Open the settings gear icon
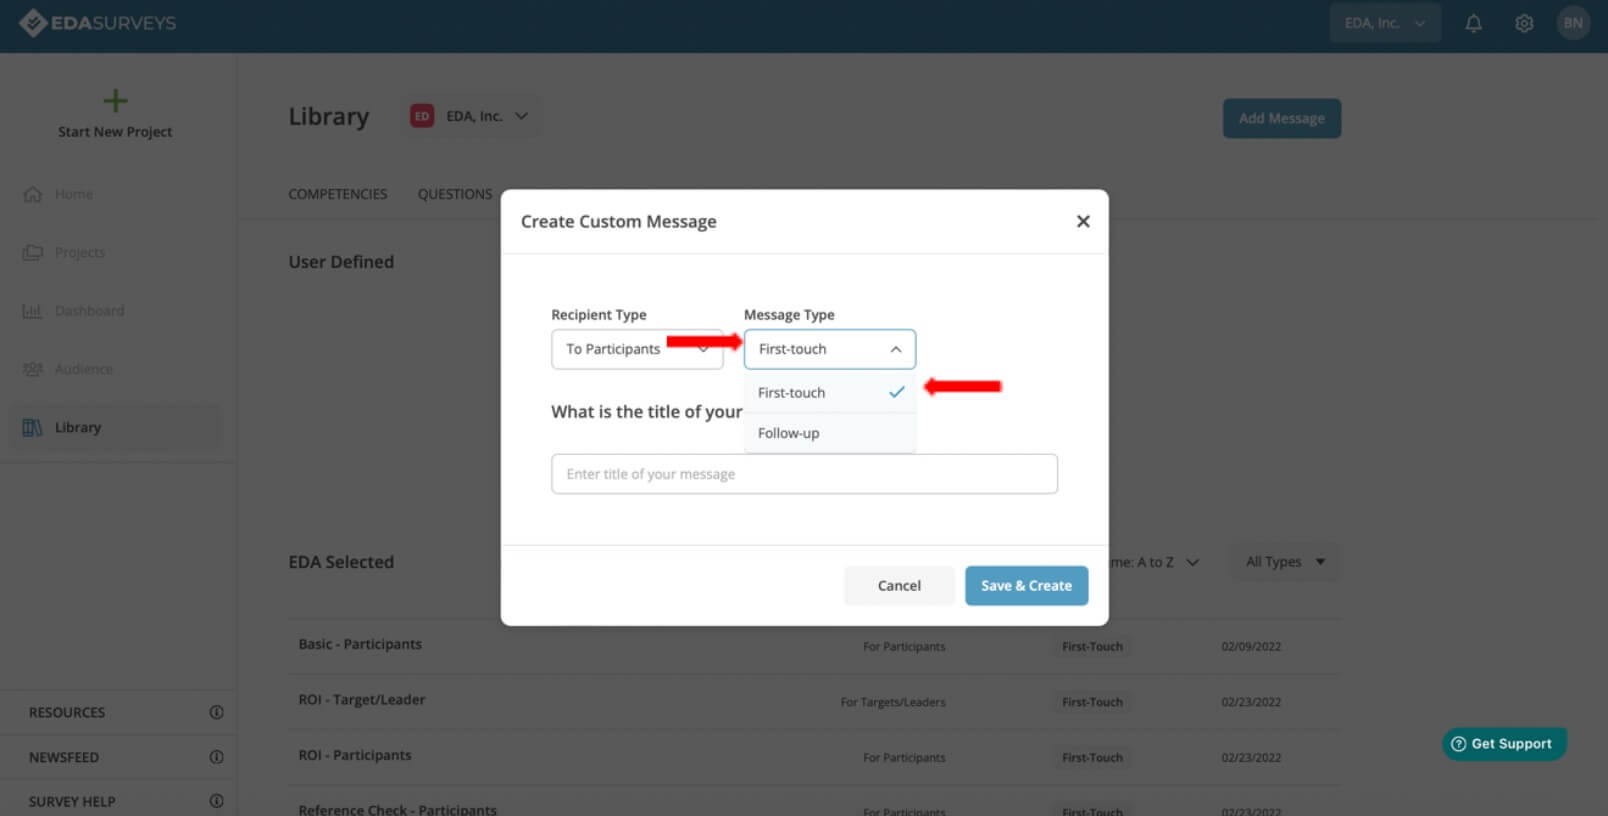This screenshot has height=816, width=1608. [x=1524, y=23]
